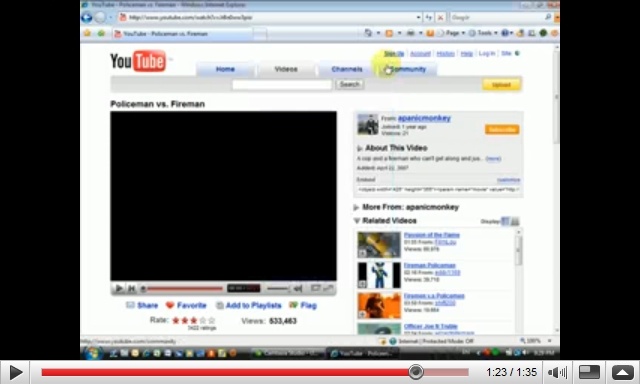This screenshot has width=640, height=384.
Task: Click the Favorite heart icon
Action: (170, 305)
